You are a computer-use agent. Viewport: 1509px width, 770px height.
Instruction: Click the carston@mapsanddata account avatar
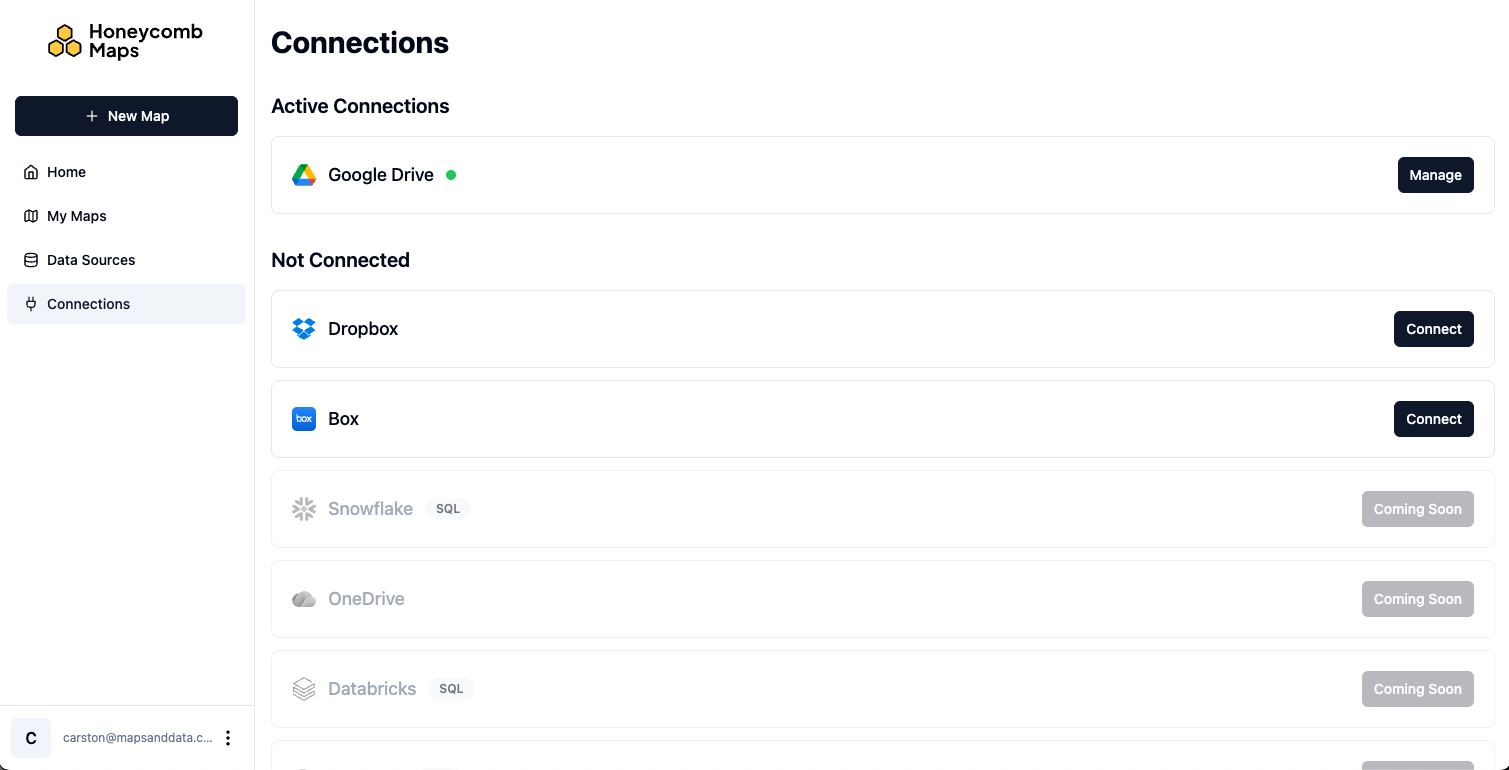pos(30,737)
